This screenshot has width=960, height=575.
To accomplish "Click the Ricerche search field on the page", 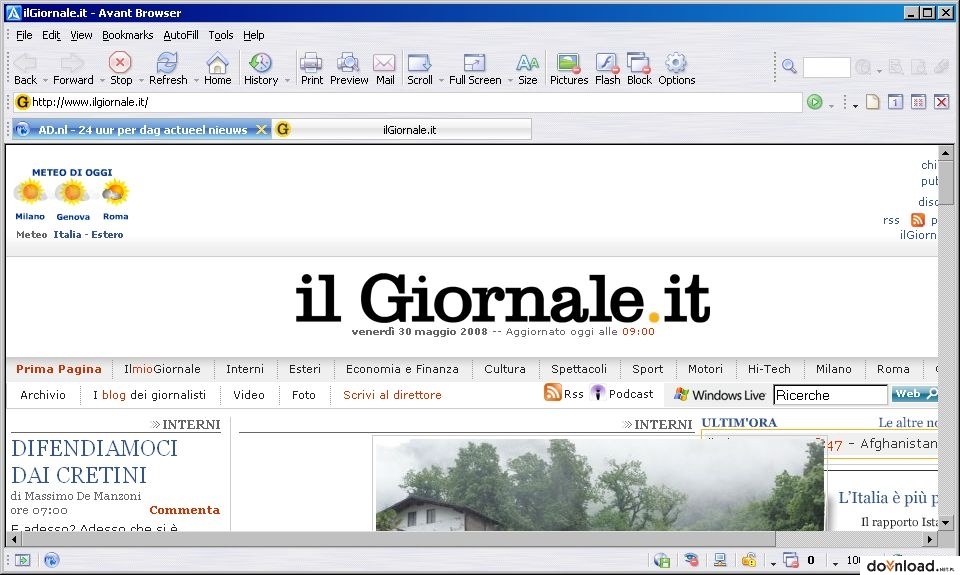I will (x=830, y=395).
